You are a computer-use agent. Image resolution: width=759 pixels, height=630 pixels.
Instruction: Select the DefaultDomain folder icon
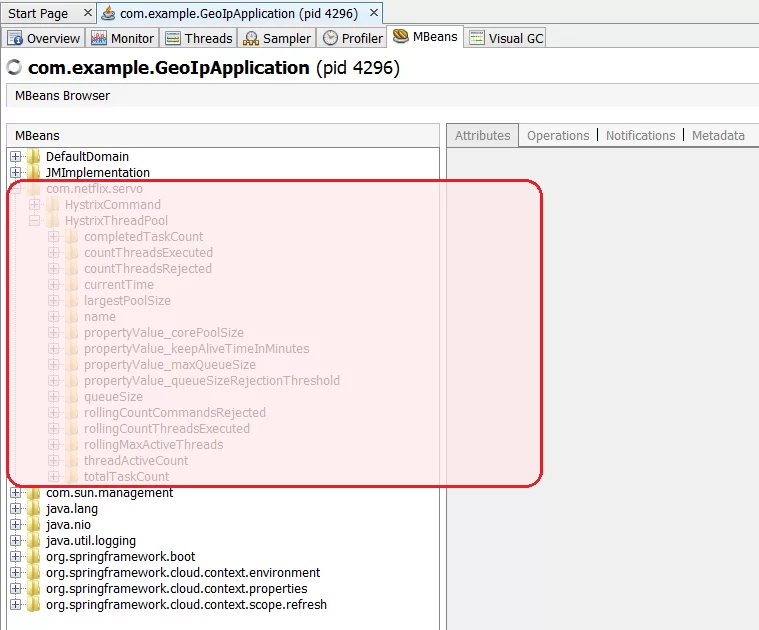point(33,156)
